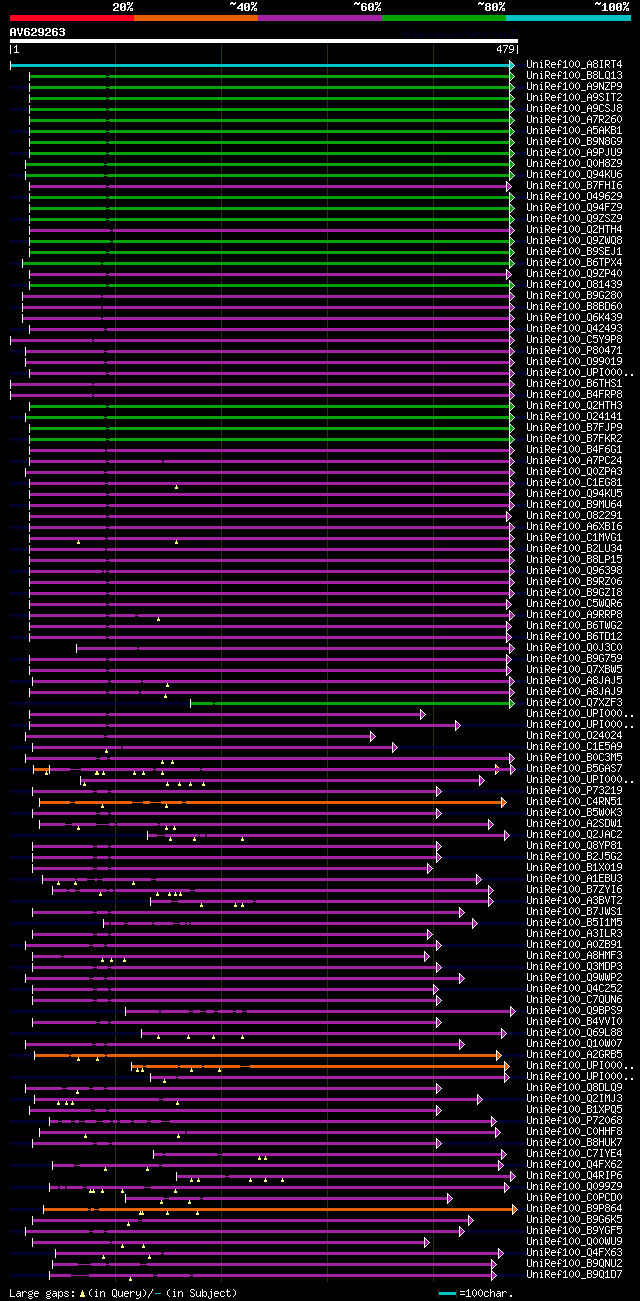Open hit UniRef100_B9Q1D7
The image size is (640, 1301).
point(574,1274)
